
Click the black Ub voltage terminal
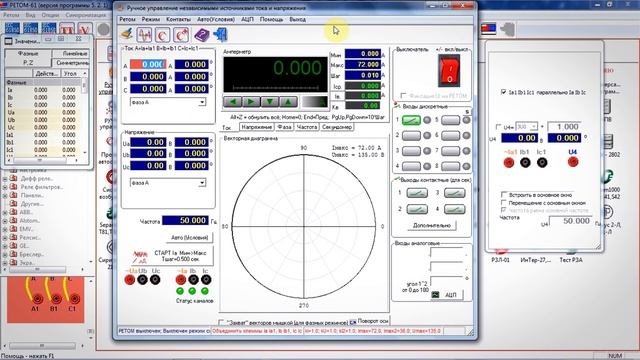pyautogui.click(x=142, y=280)
